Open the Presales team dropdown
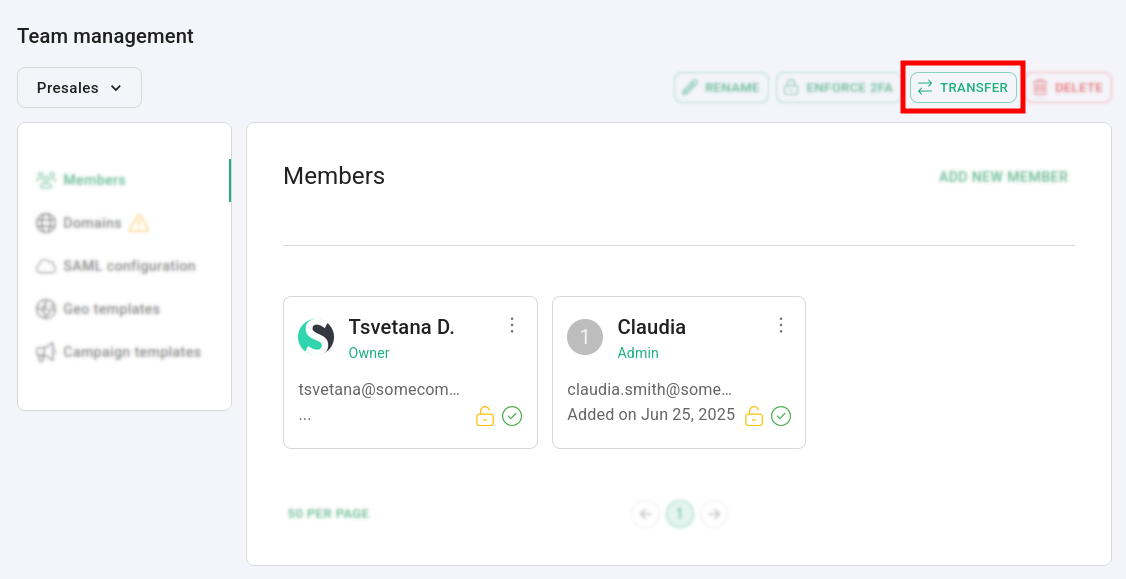 [x=79, y=88]
